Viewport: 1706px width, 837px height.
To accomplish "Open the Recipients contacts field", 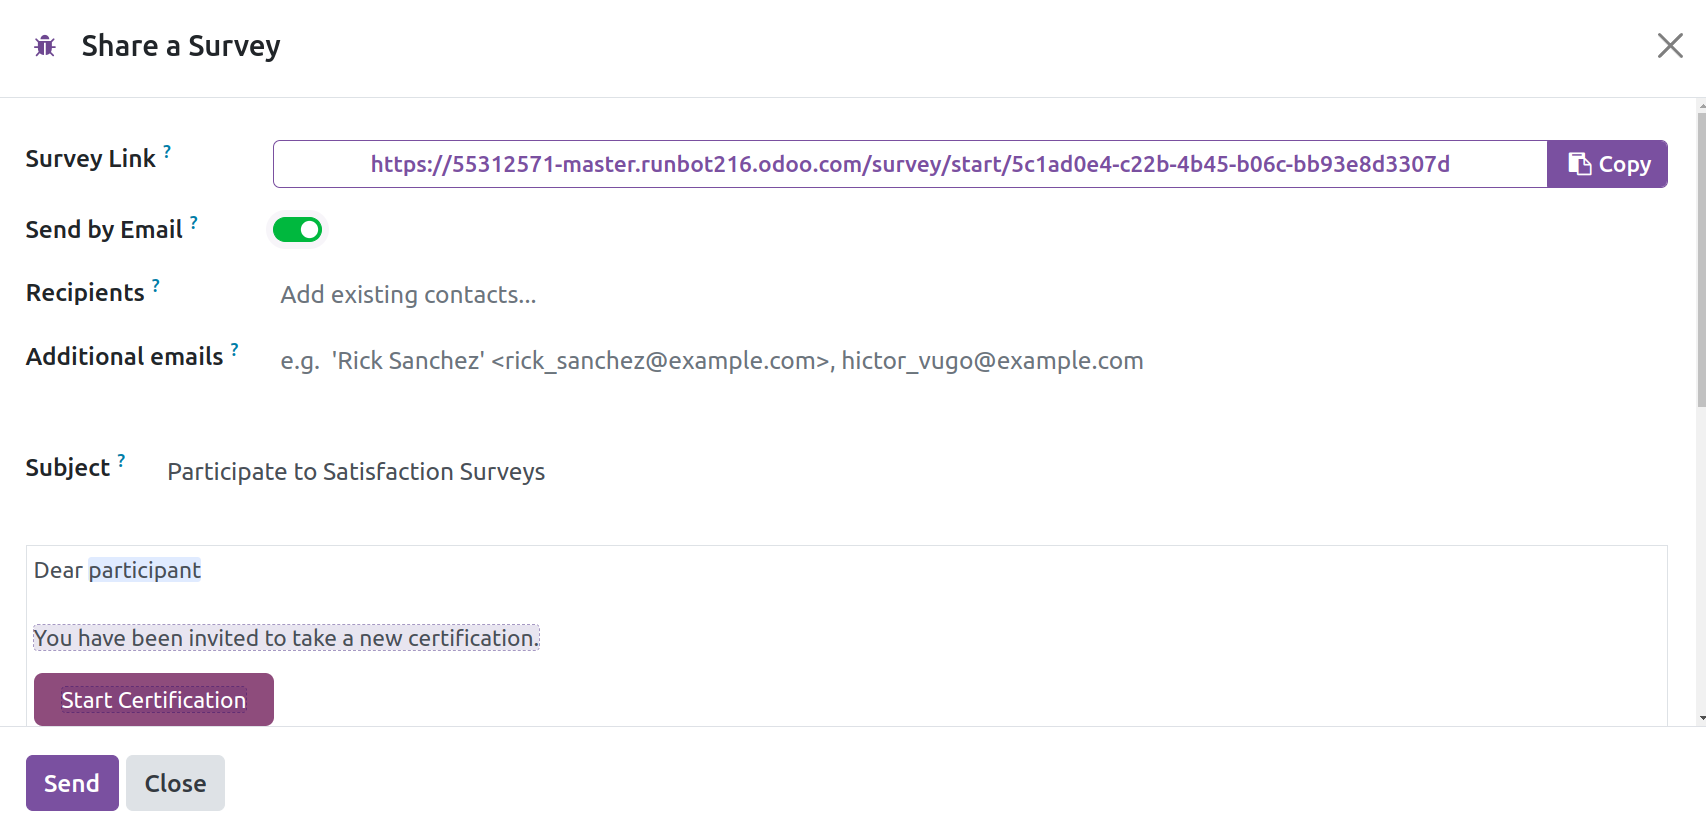I will [x=970, y=295].
